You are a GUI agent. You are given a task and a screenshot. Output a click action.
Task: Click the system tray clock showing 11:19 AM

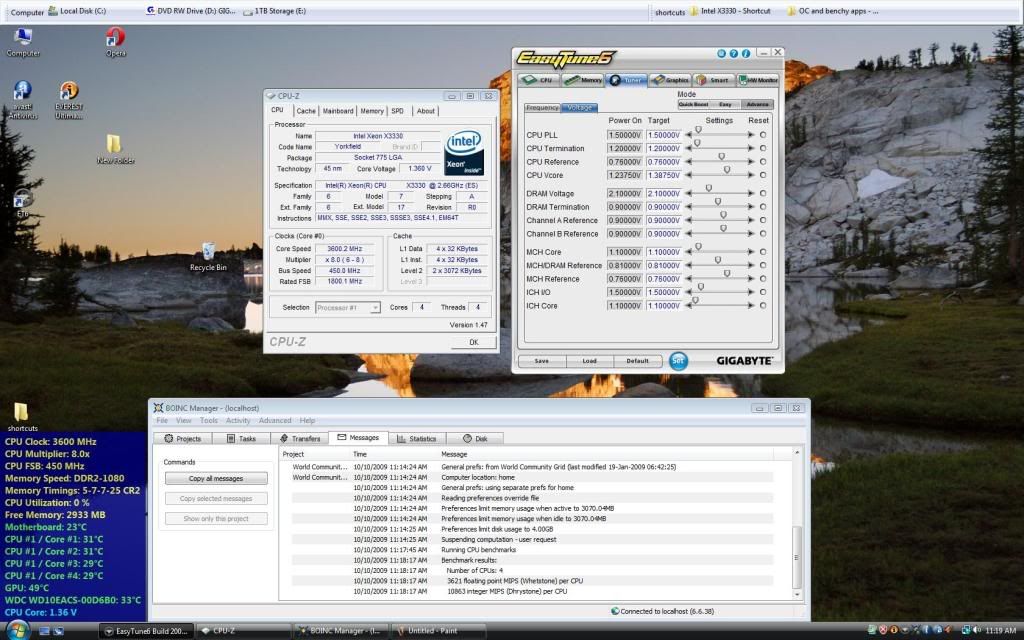1000,631
